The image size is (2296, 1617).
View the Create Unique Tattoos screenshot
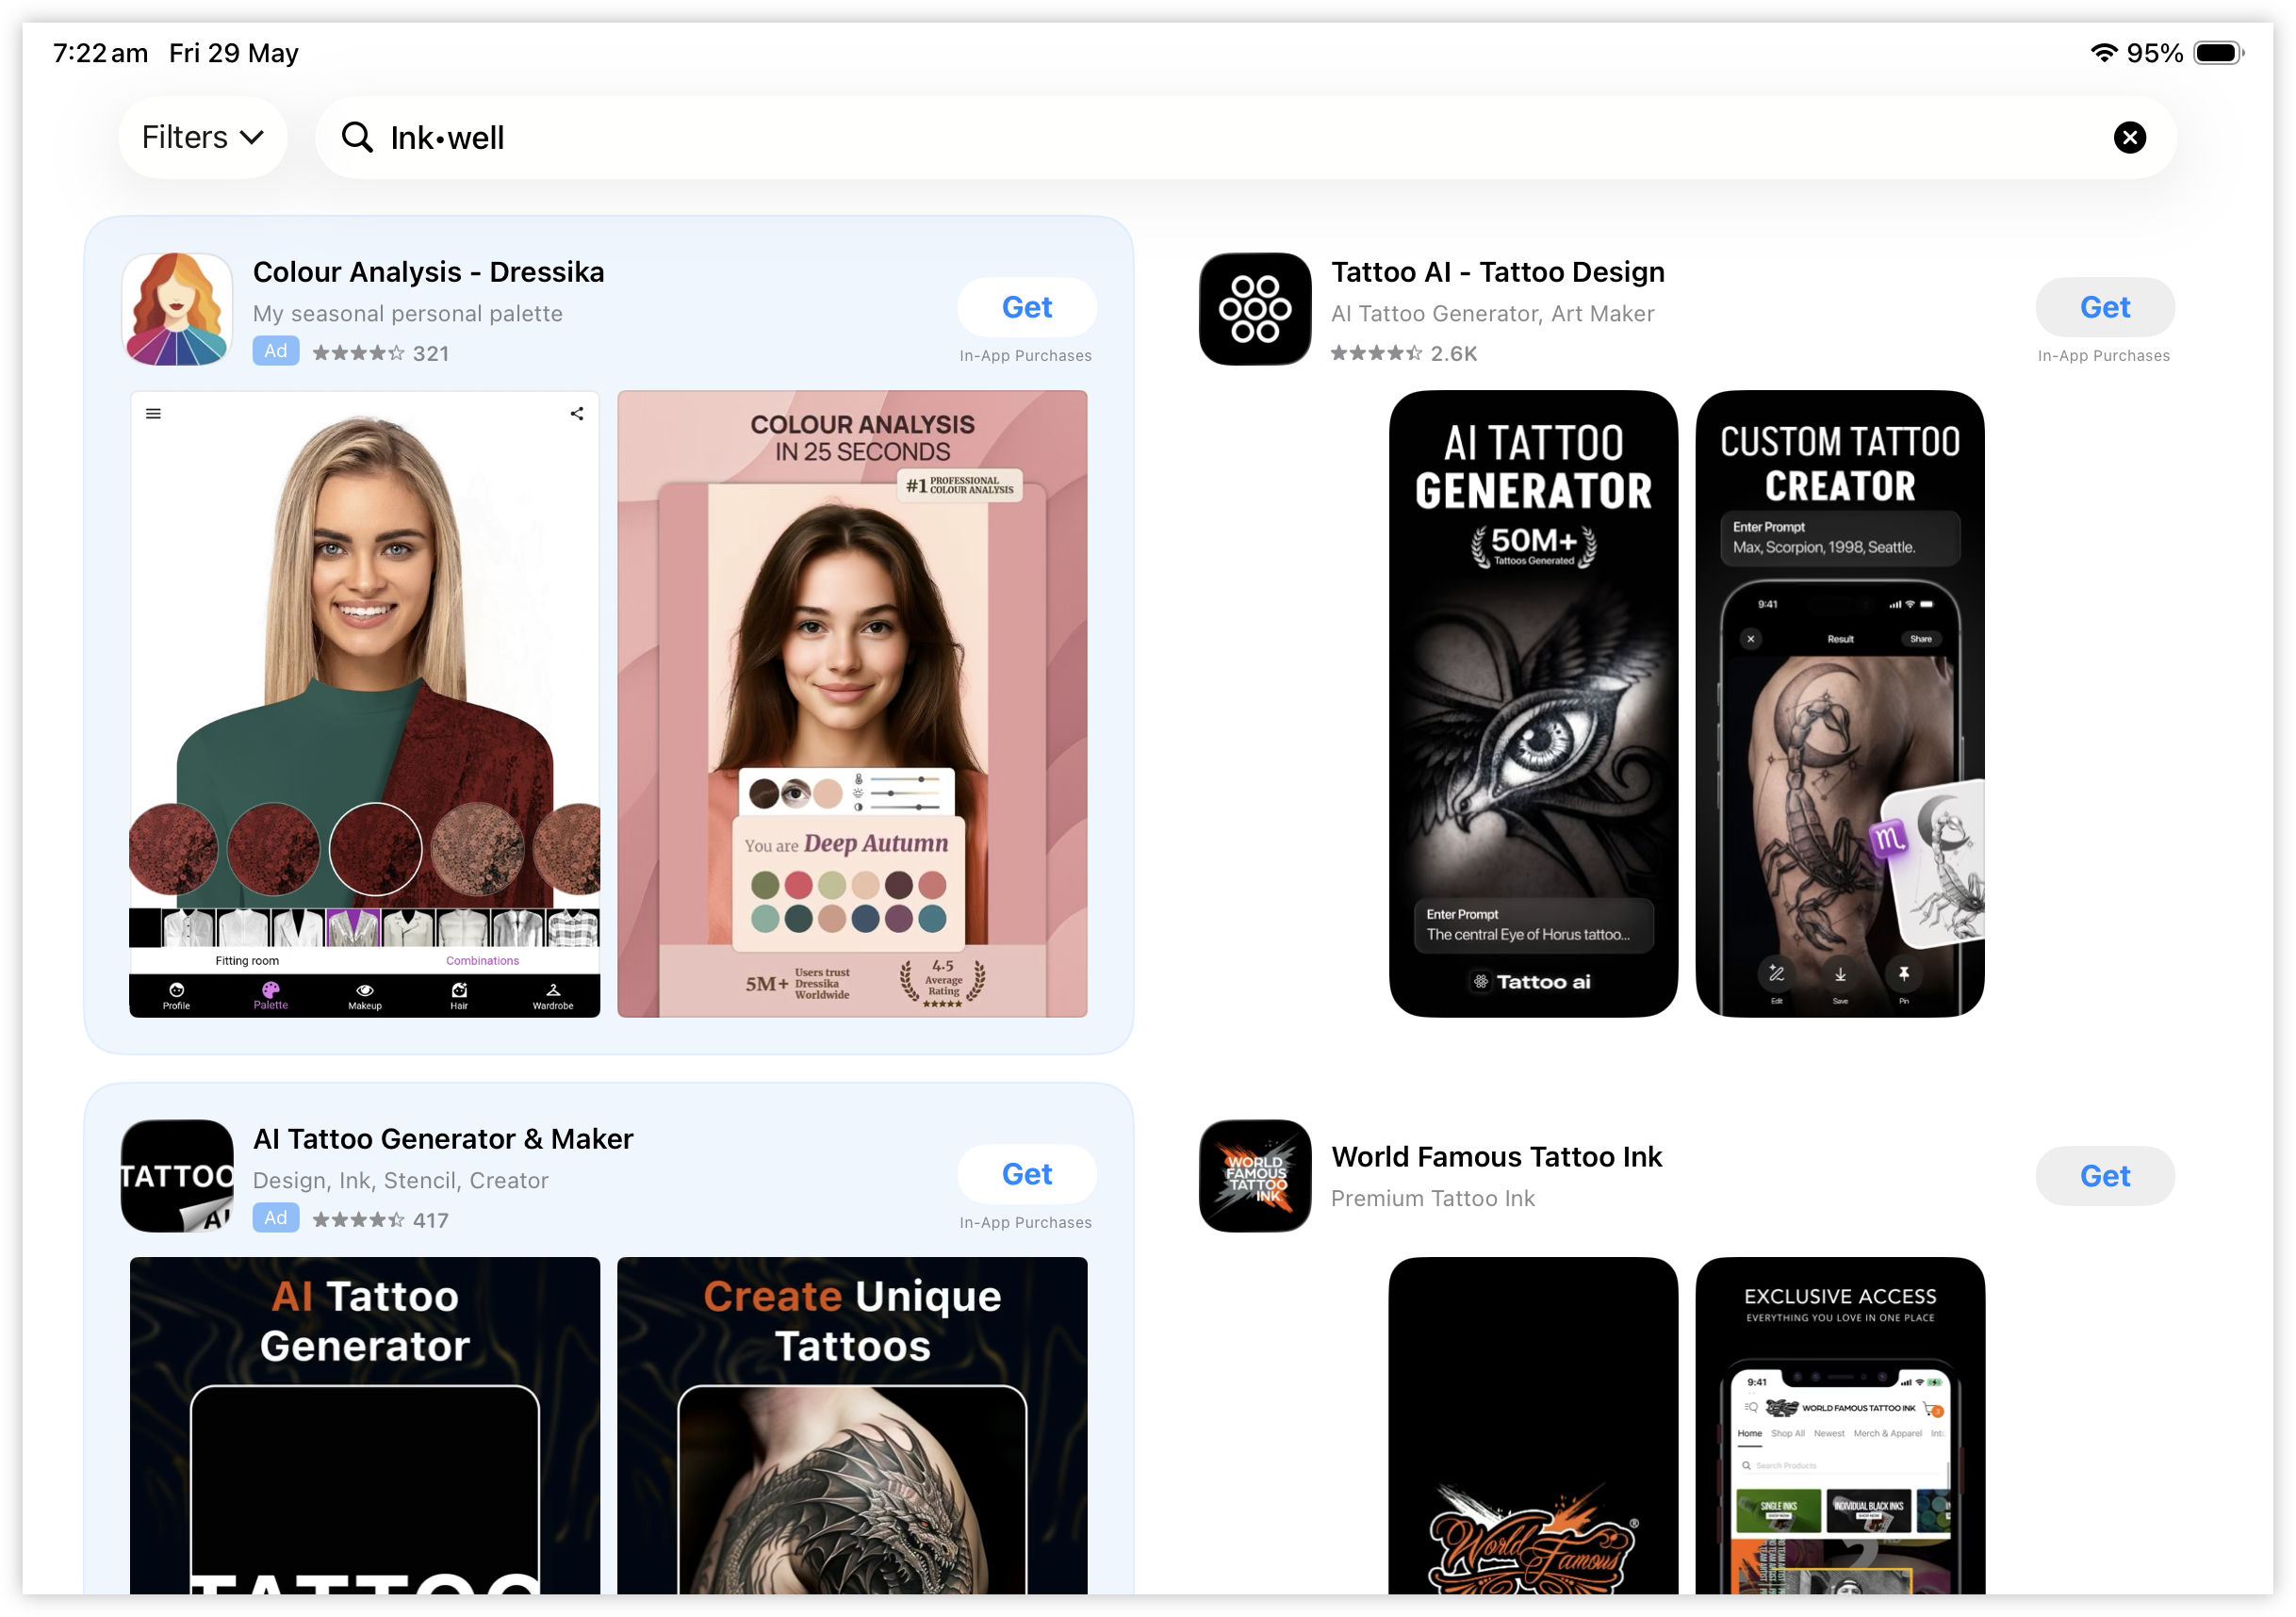pyautogui.click(x=852, y=1426)
